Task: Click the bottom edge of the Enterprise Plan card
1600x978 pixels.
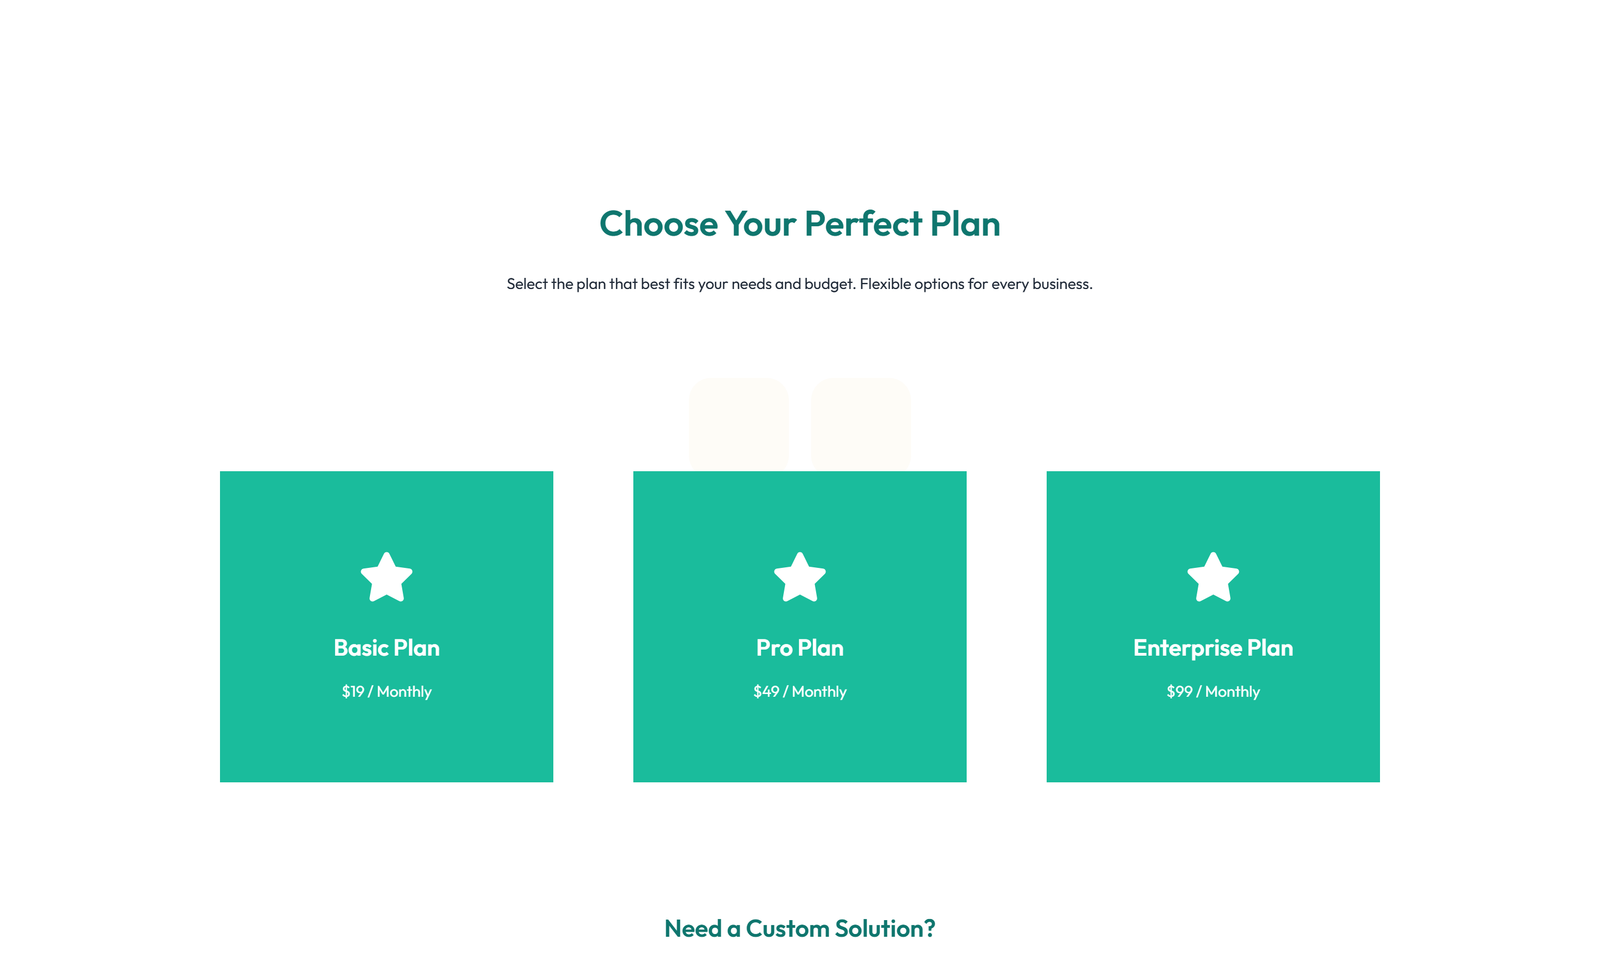Action: (x=1213, y=778)
